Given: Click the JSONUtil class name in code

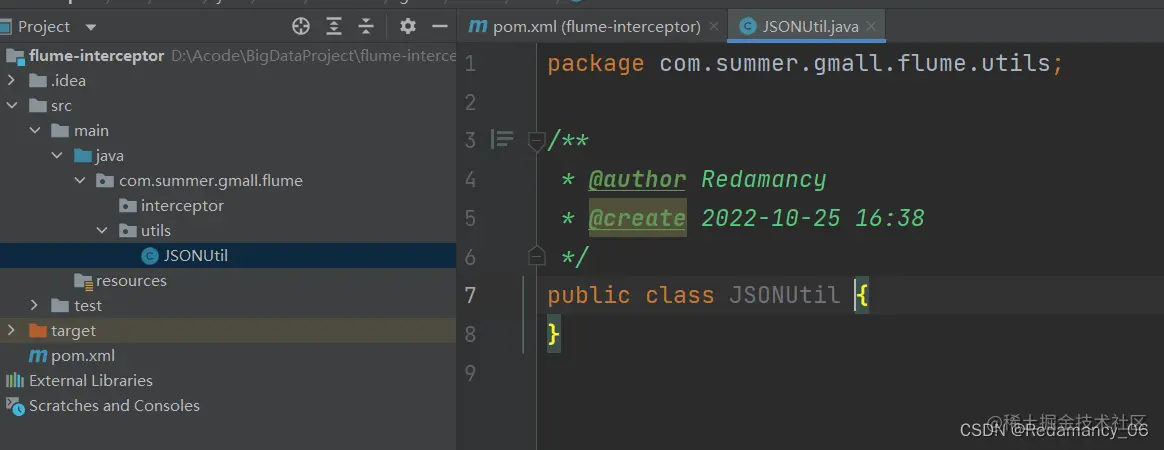Looking at the screenshot, I should pos(784,296).
